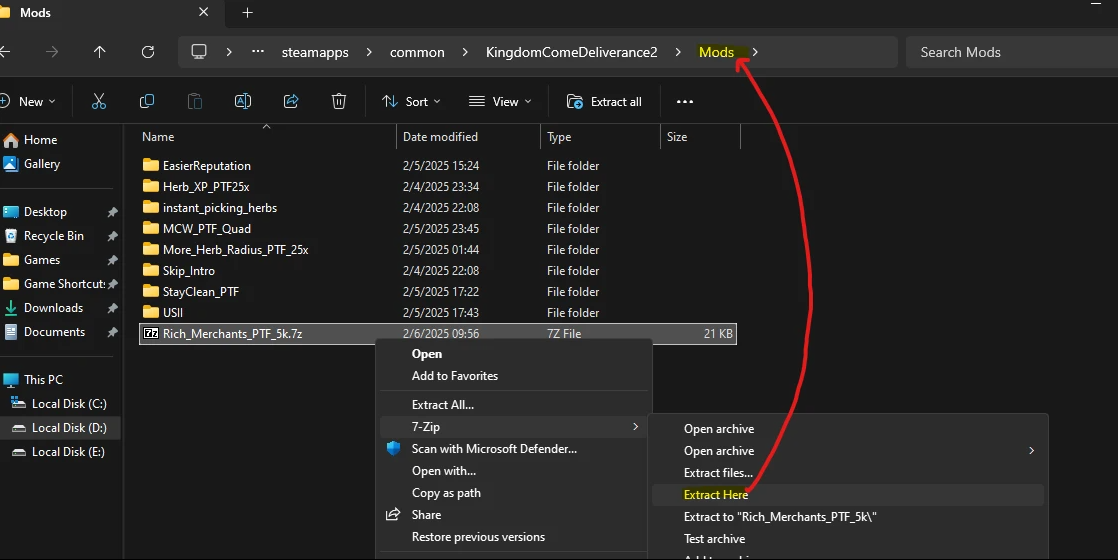Image resolution: width=1118 pixels, height=560 pixels.
Task: Select Extract Here from 7-Zip submenu
Action: (716, 495)
